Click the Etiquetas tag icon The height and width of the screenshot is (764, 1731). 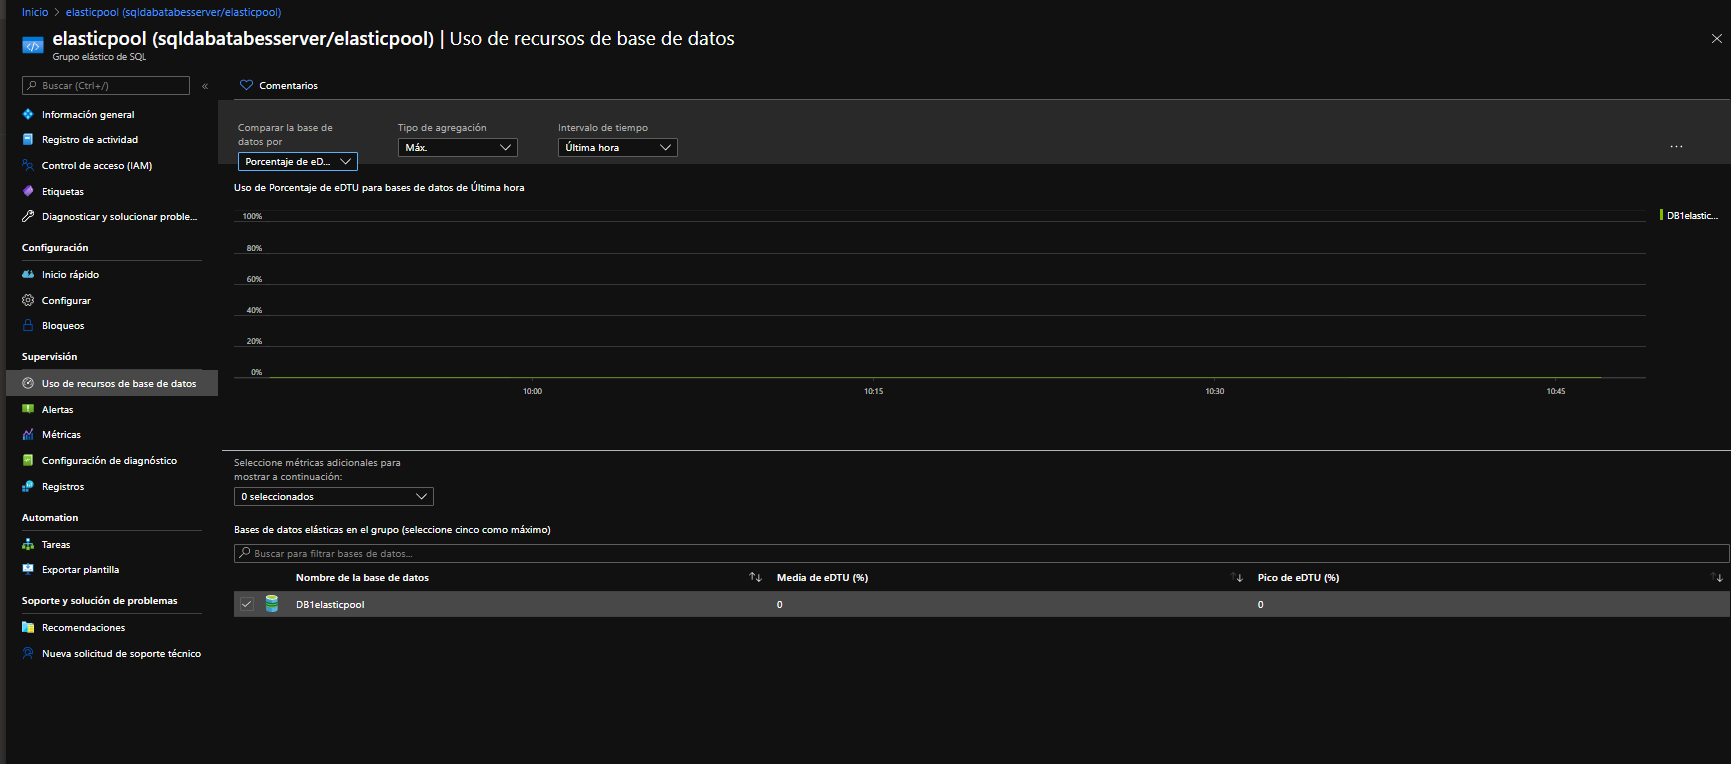(x=28, y=191)
